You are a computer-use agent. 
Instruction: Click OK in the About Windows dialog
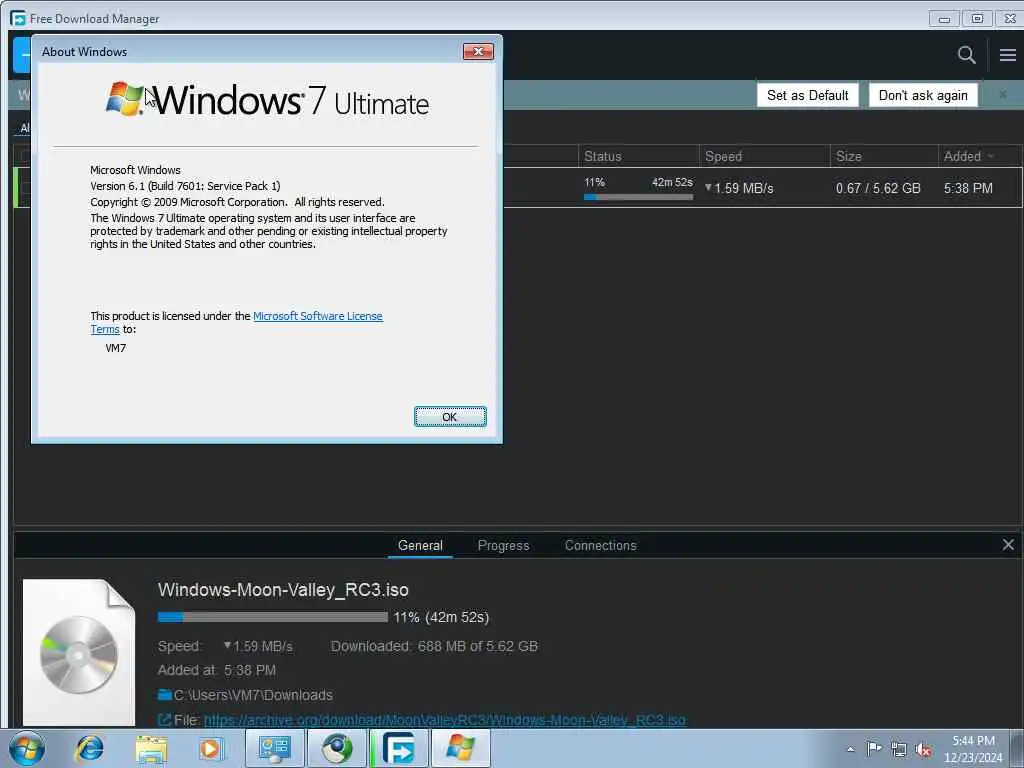(450, 417)
